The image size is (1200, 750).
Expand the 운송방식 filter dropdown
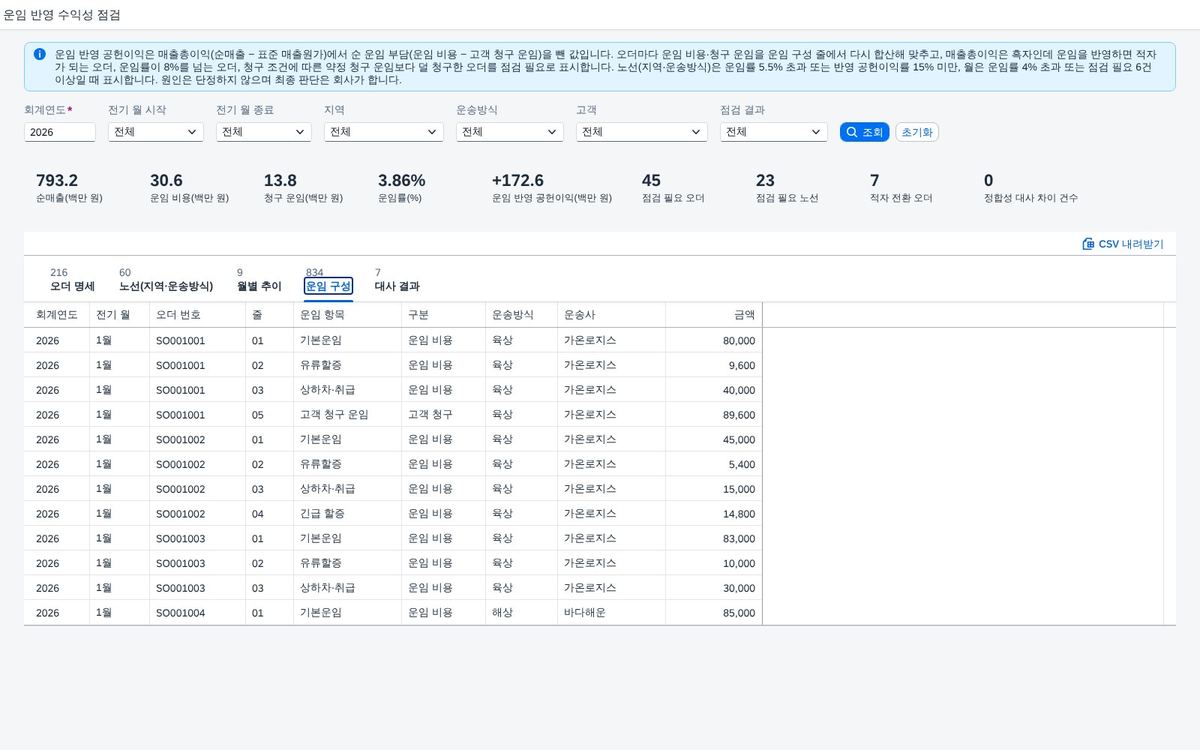tap(510, 132)
